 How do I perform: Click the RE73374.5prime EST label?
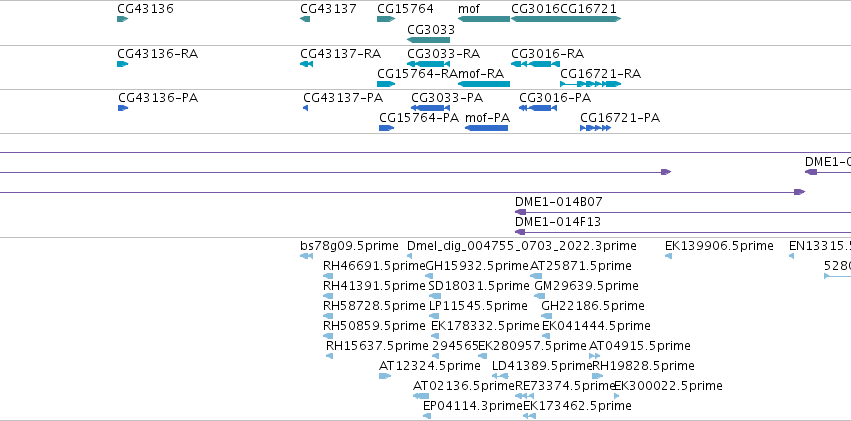[565, 386]
